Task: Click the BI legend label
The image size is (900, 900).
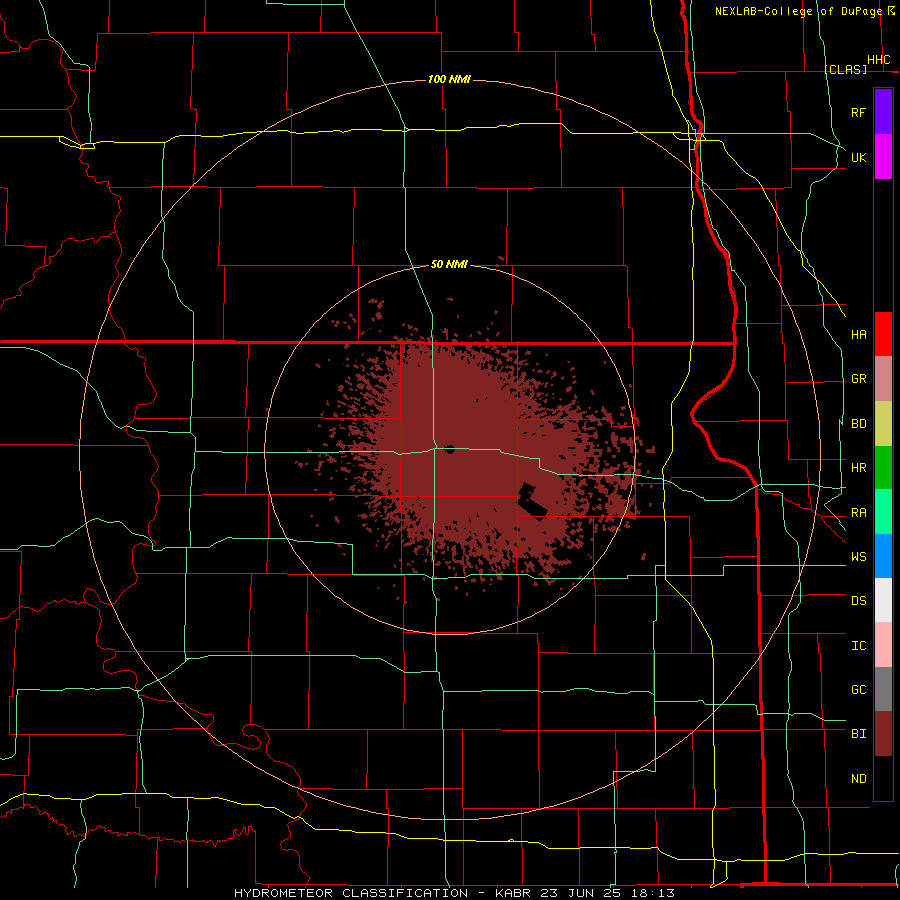Action: pyautogui.click(x=858, y=734)
